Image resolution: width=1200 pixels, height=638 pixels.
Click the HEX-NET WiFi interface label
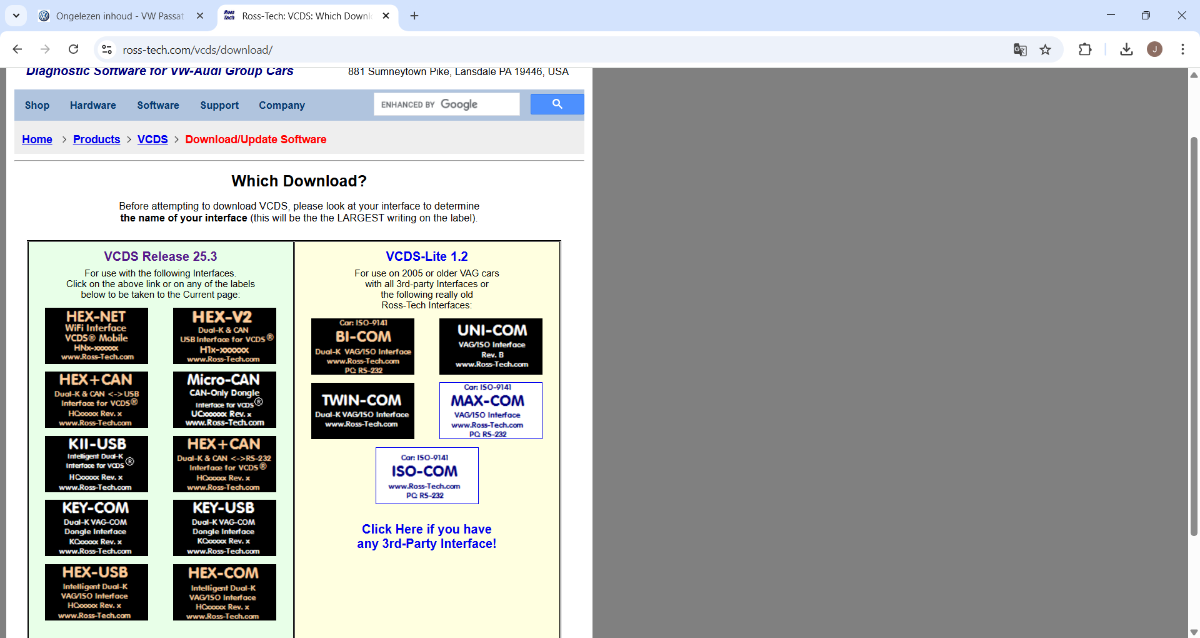[96, 336]
